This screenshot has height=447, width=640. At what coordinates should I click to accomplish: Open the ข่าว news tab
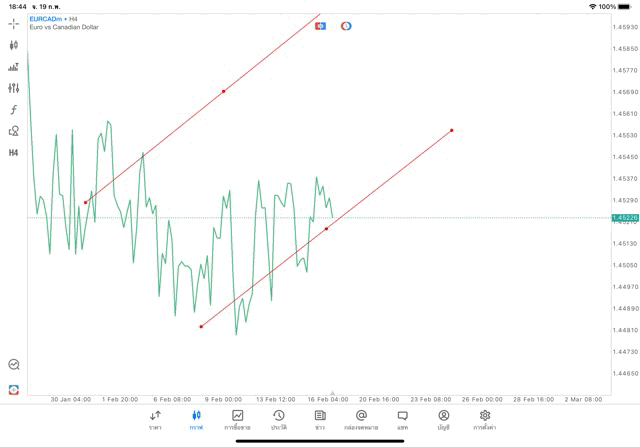click(x=320, y=420)
